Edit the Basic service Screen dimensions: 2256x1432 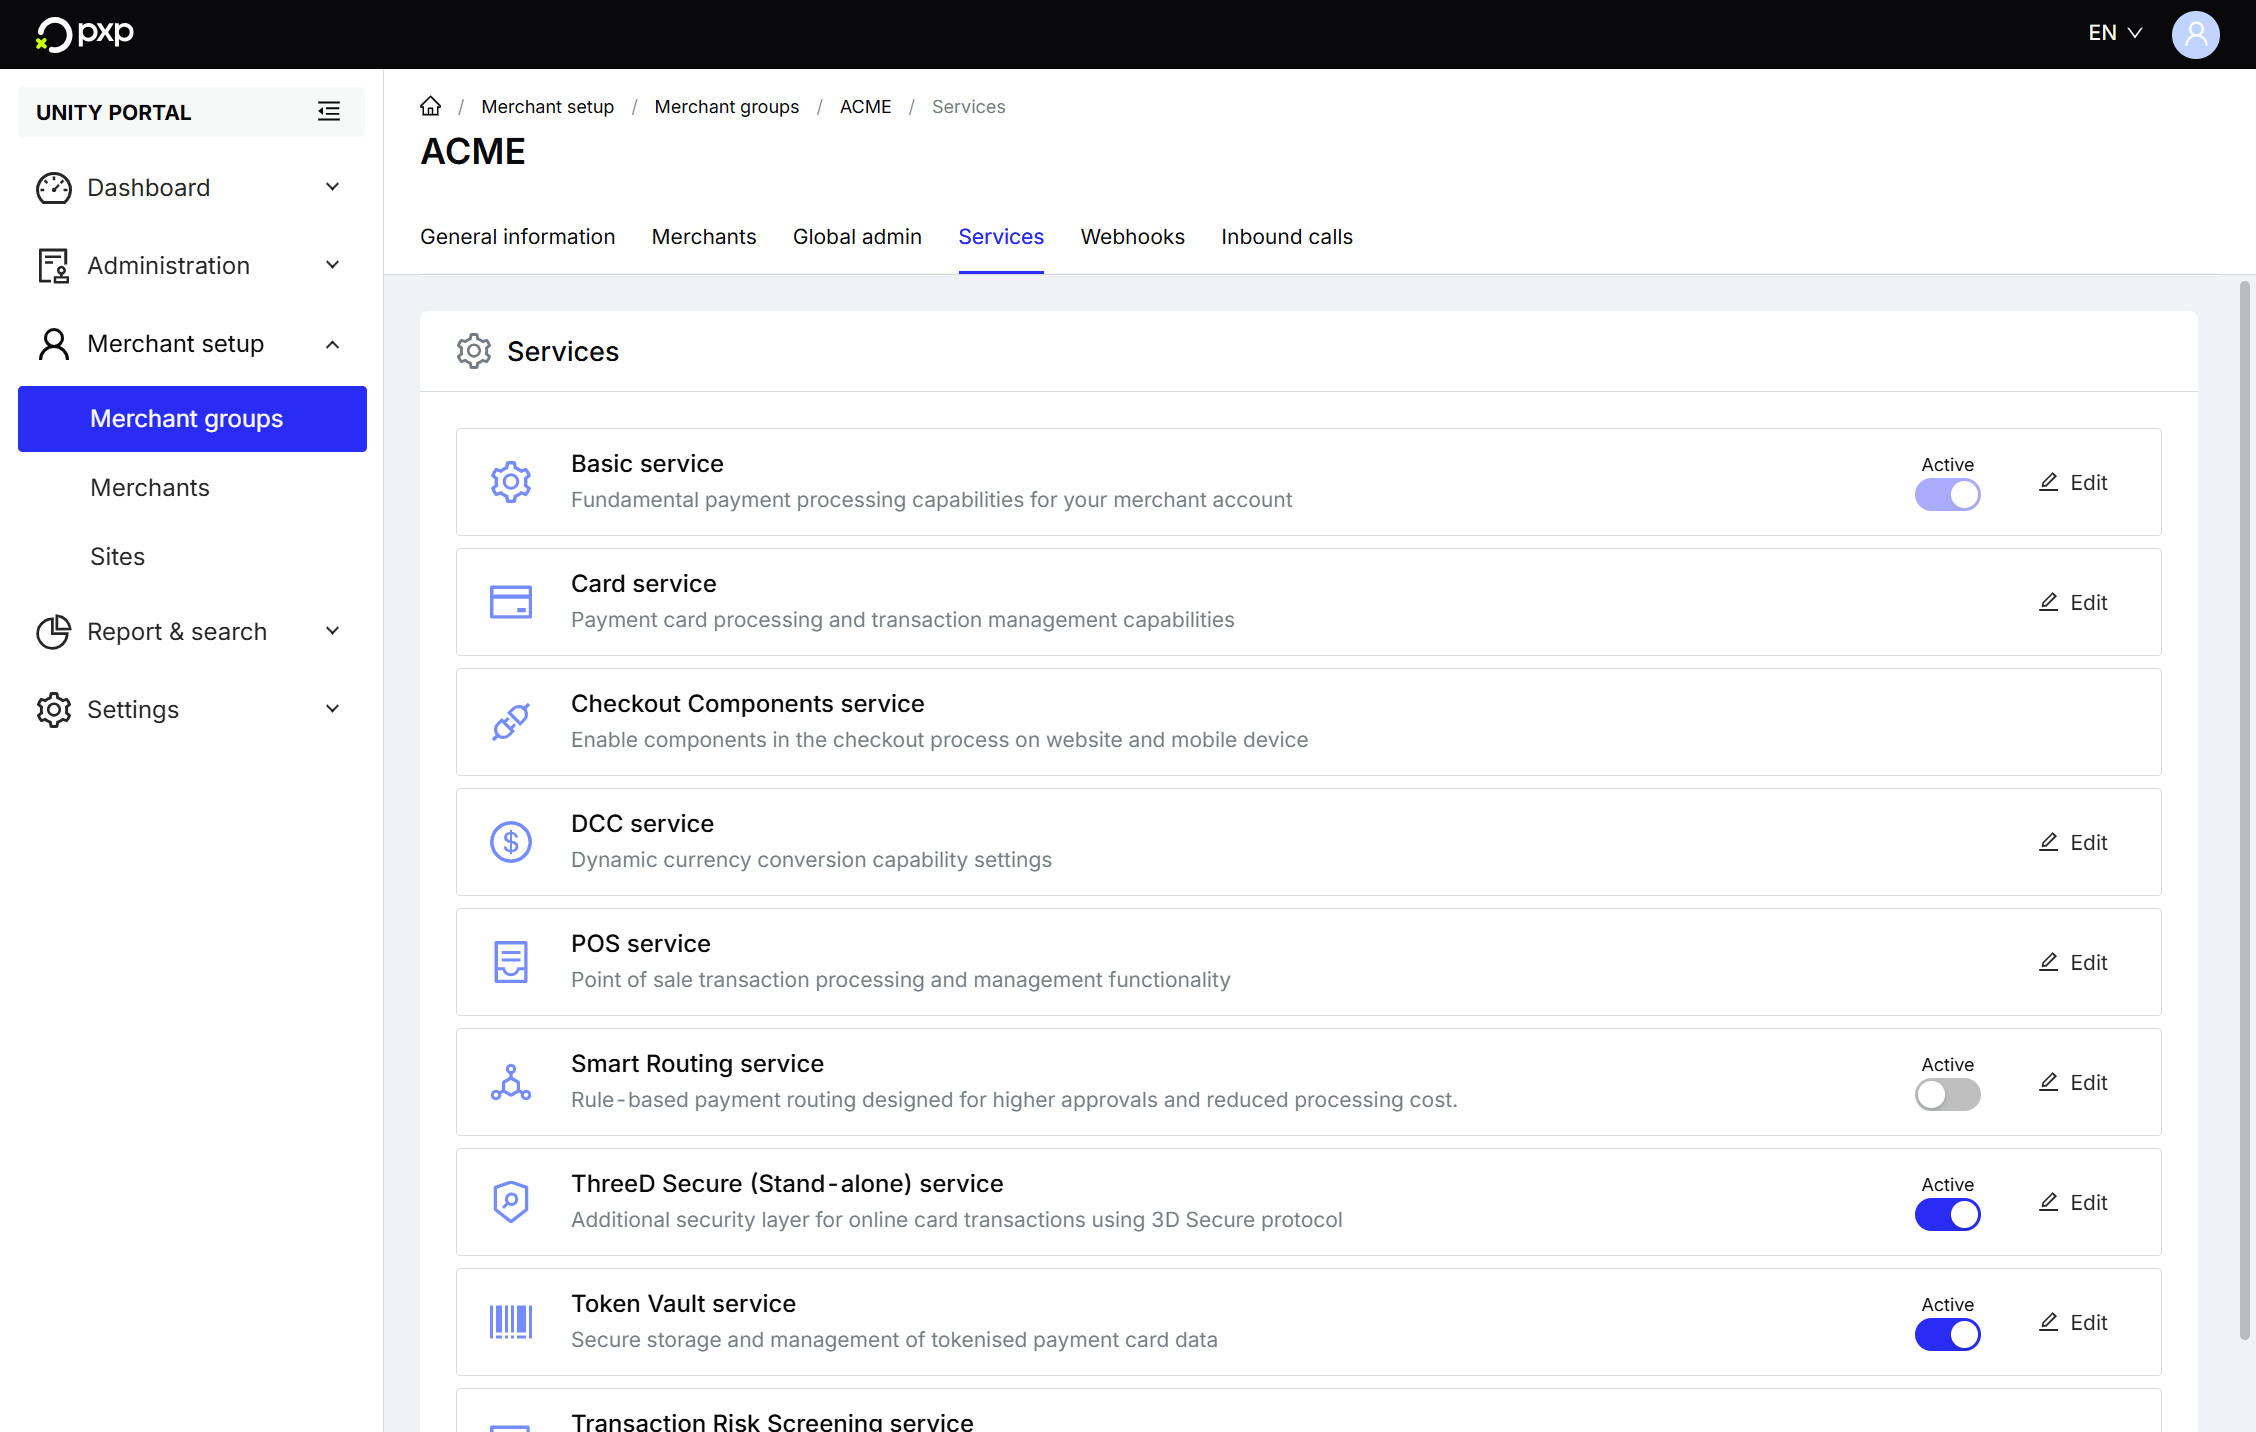tap(2073, 482)
